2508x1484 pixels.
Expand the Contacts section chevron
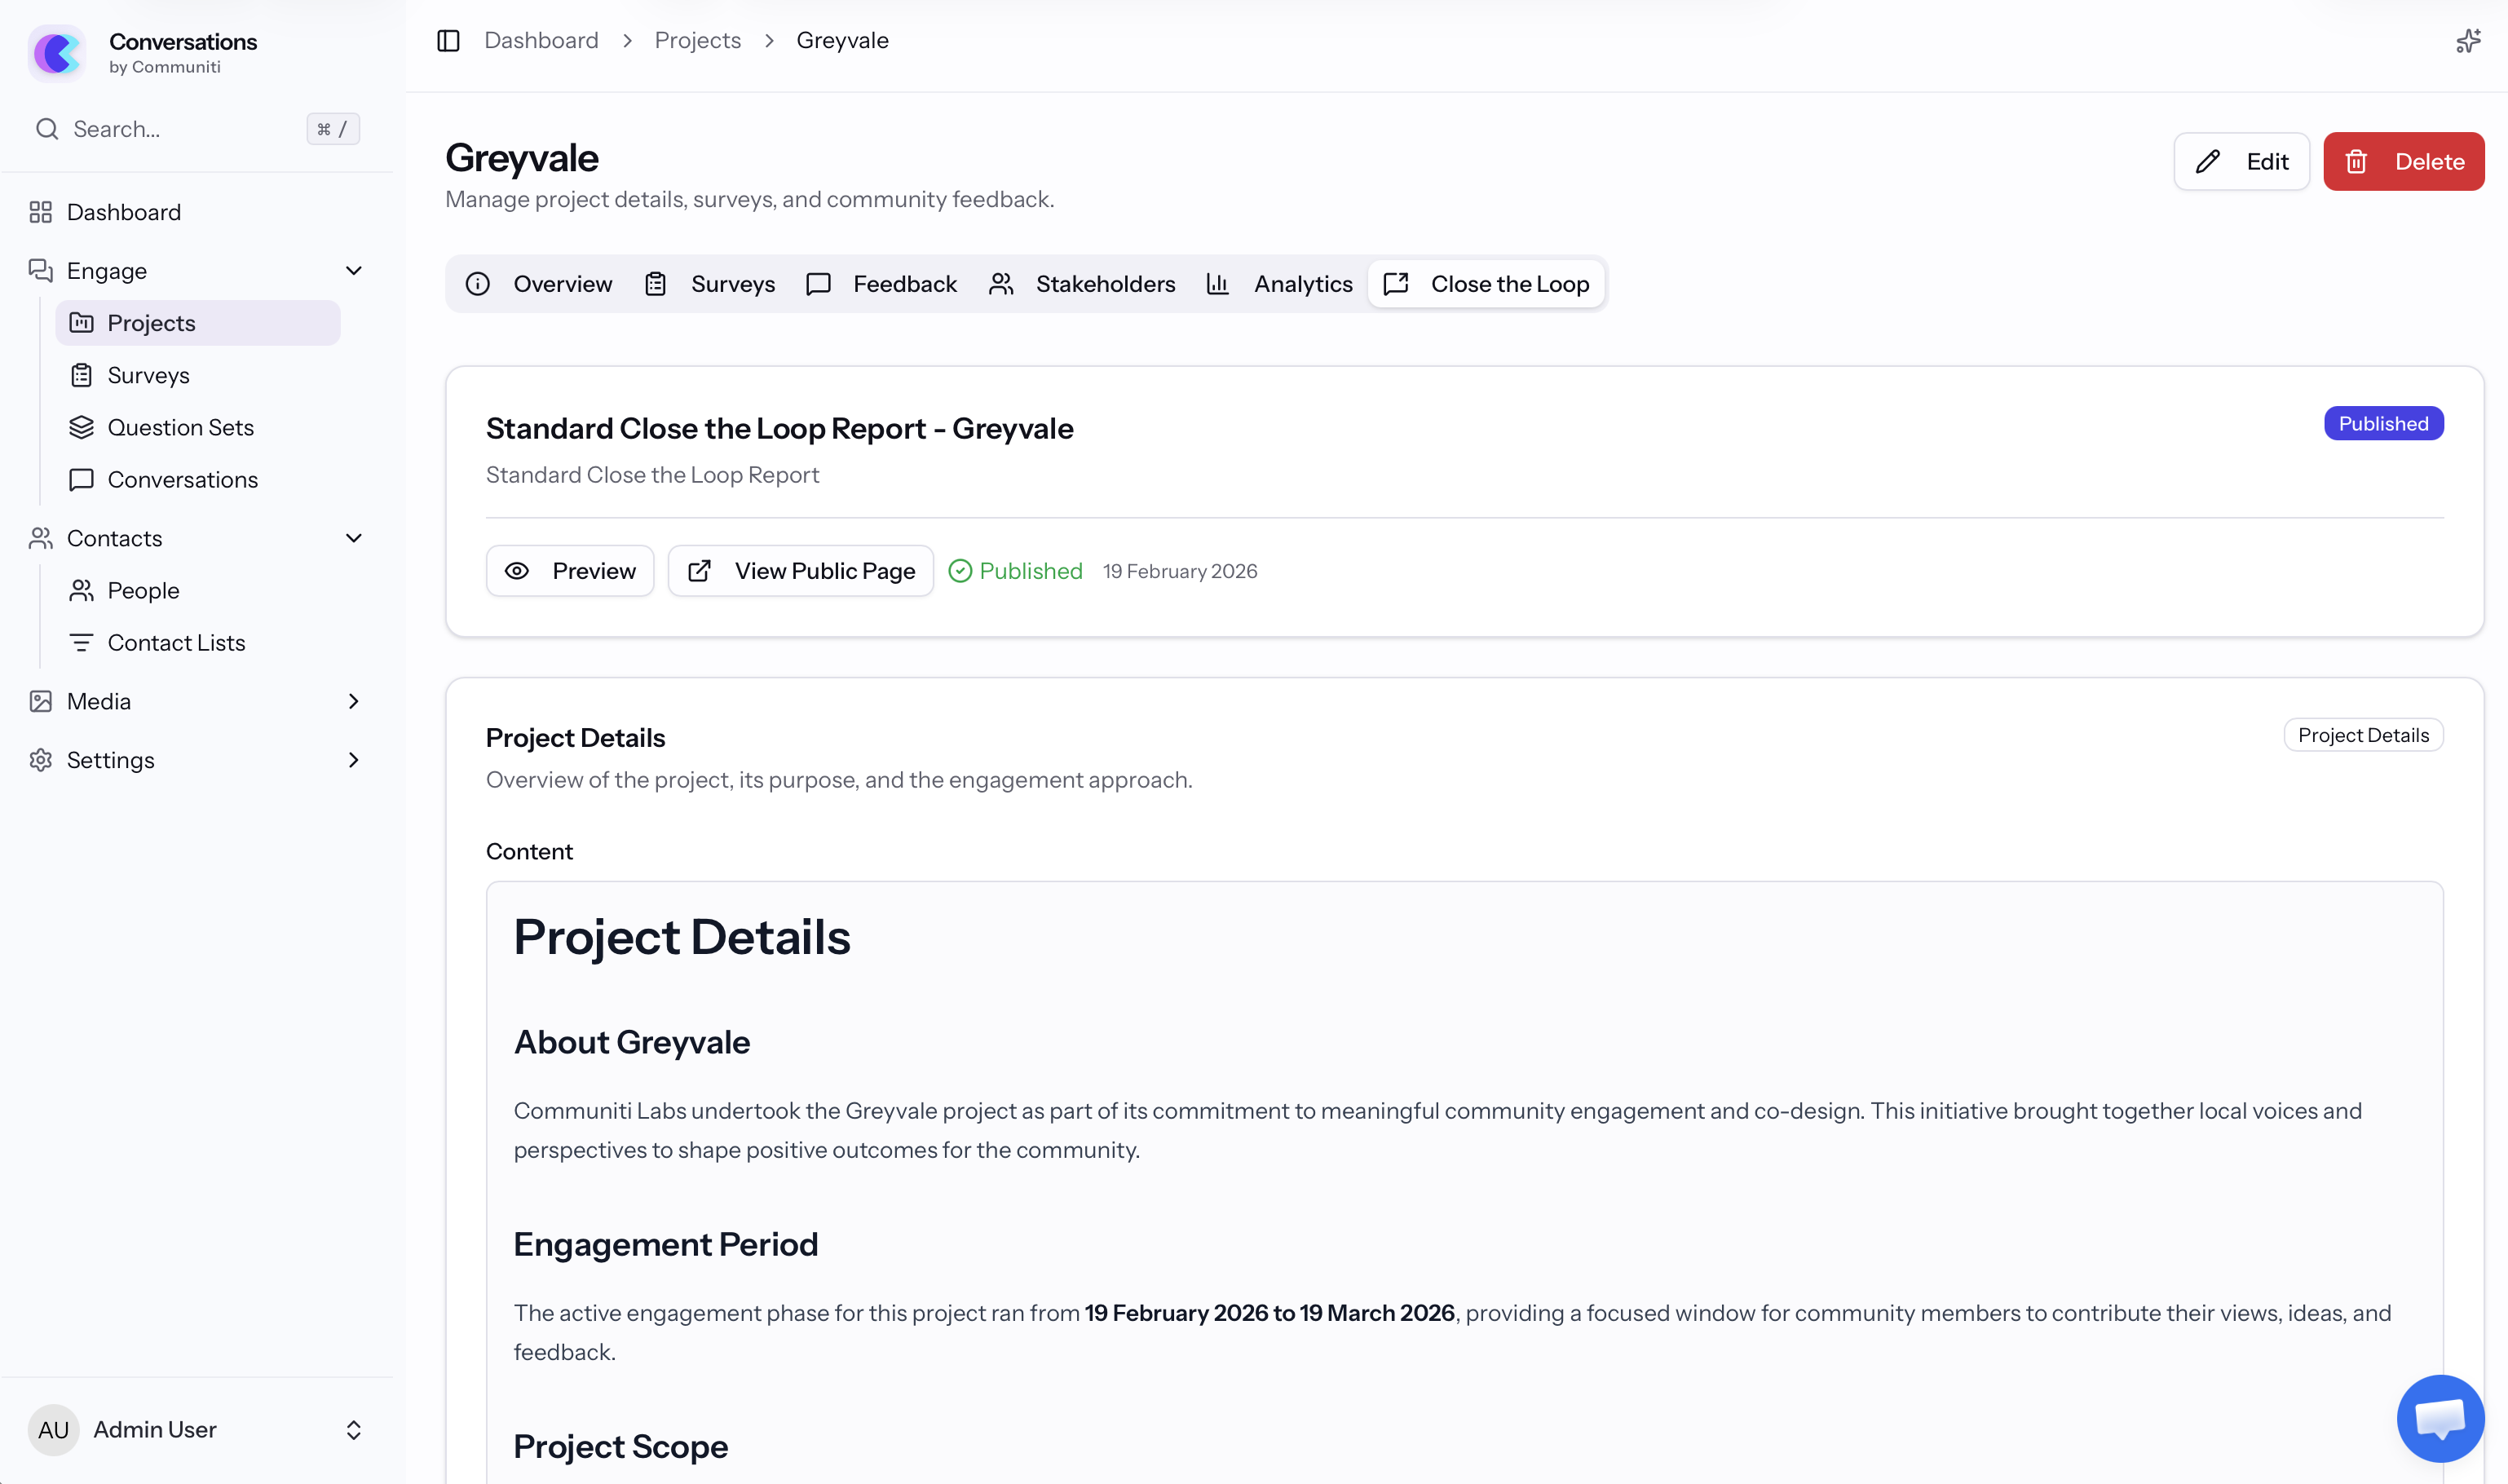coord(354,538)
